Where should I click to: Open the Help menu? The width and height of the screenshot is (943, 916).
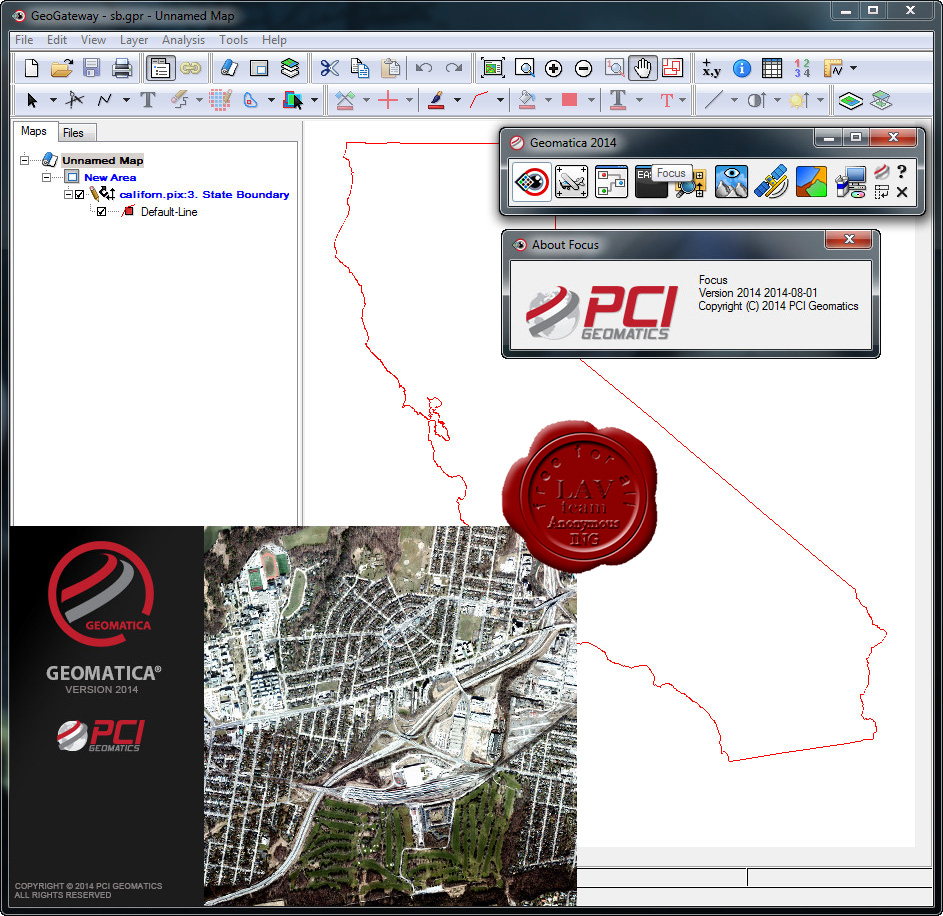click(274, 40)
